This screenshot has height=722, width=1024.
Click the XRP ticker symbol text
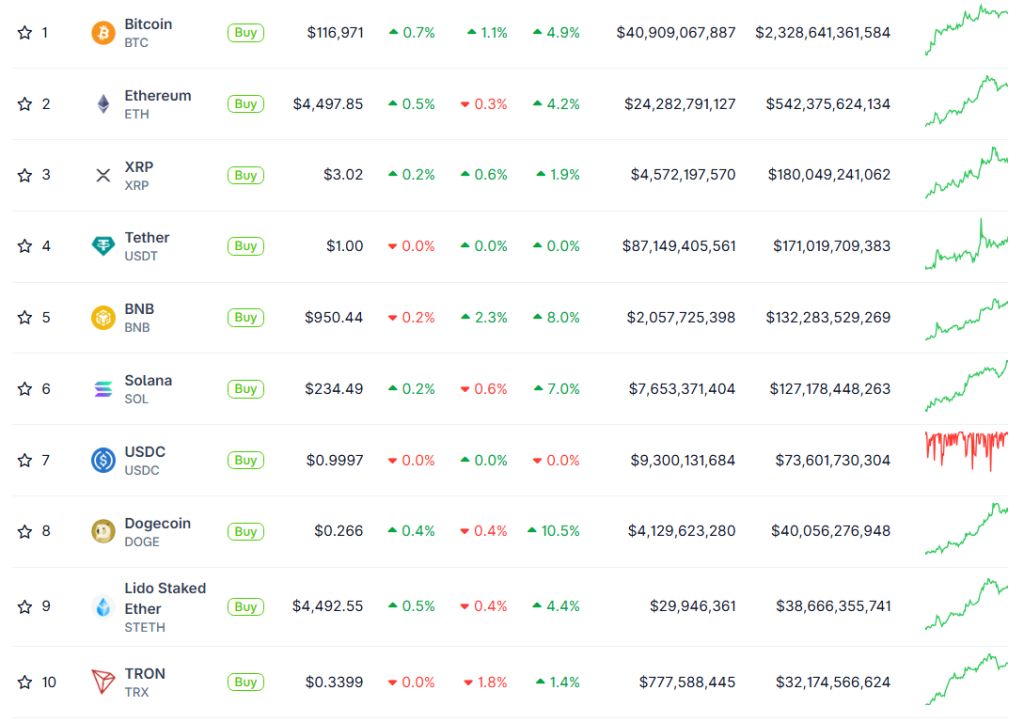pyautogui.click(x=136, y=185)
